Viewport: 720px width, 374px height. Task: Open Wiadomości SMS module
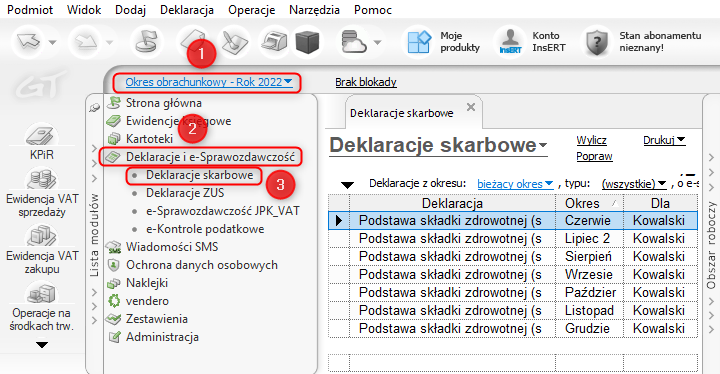tap(163, 247)
